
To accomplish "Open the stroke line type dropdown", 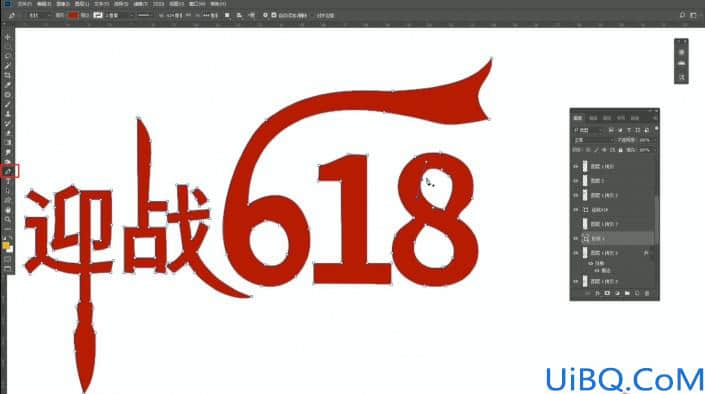I will tap(145, 15).
